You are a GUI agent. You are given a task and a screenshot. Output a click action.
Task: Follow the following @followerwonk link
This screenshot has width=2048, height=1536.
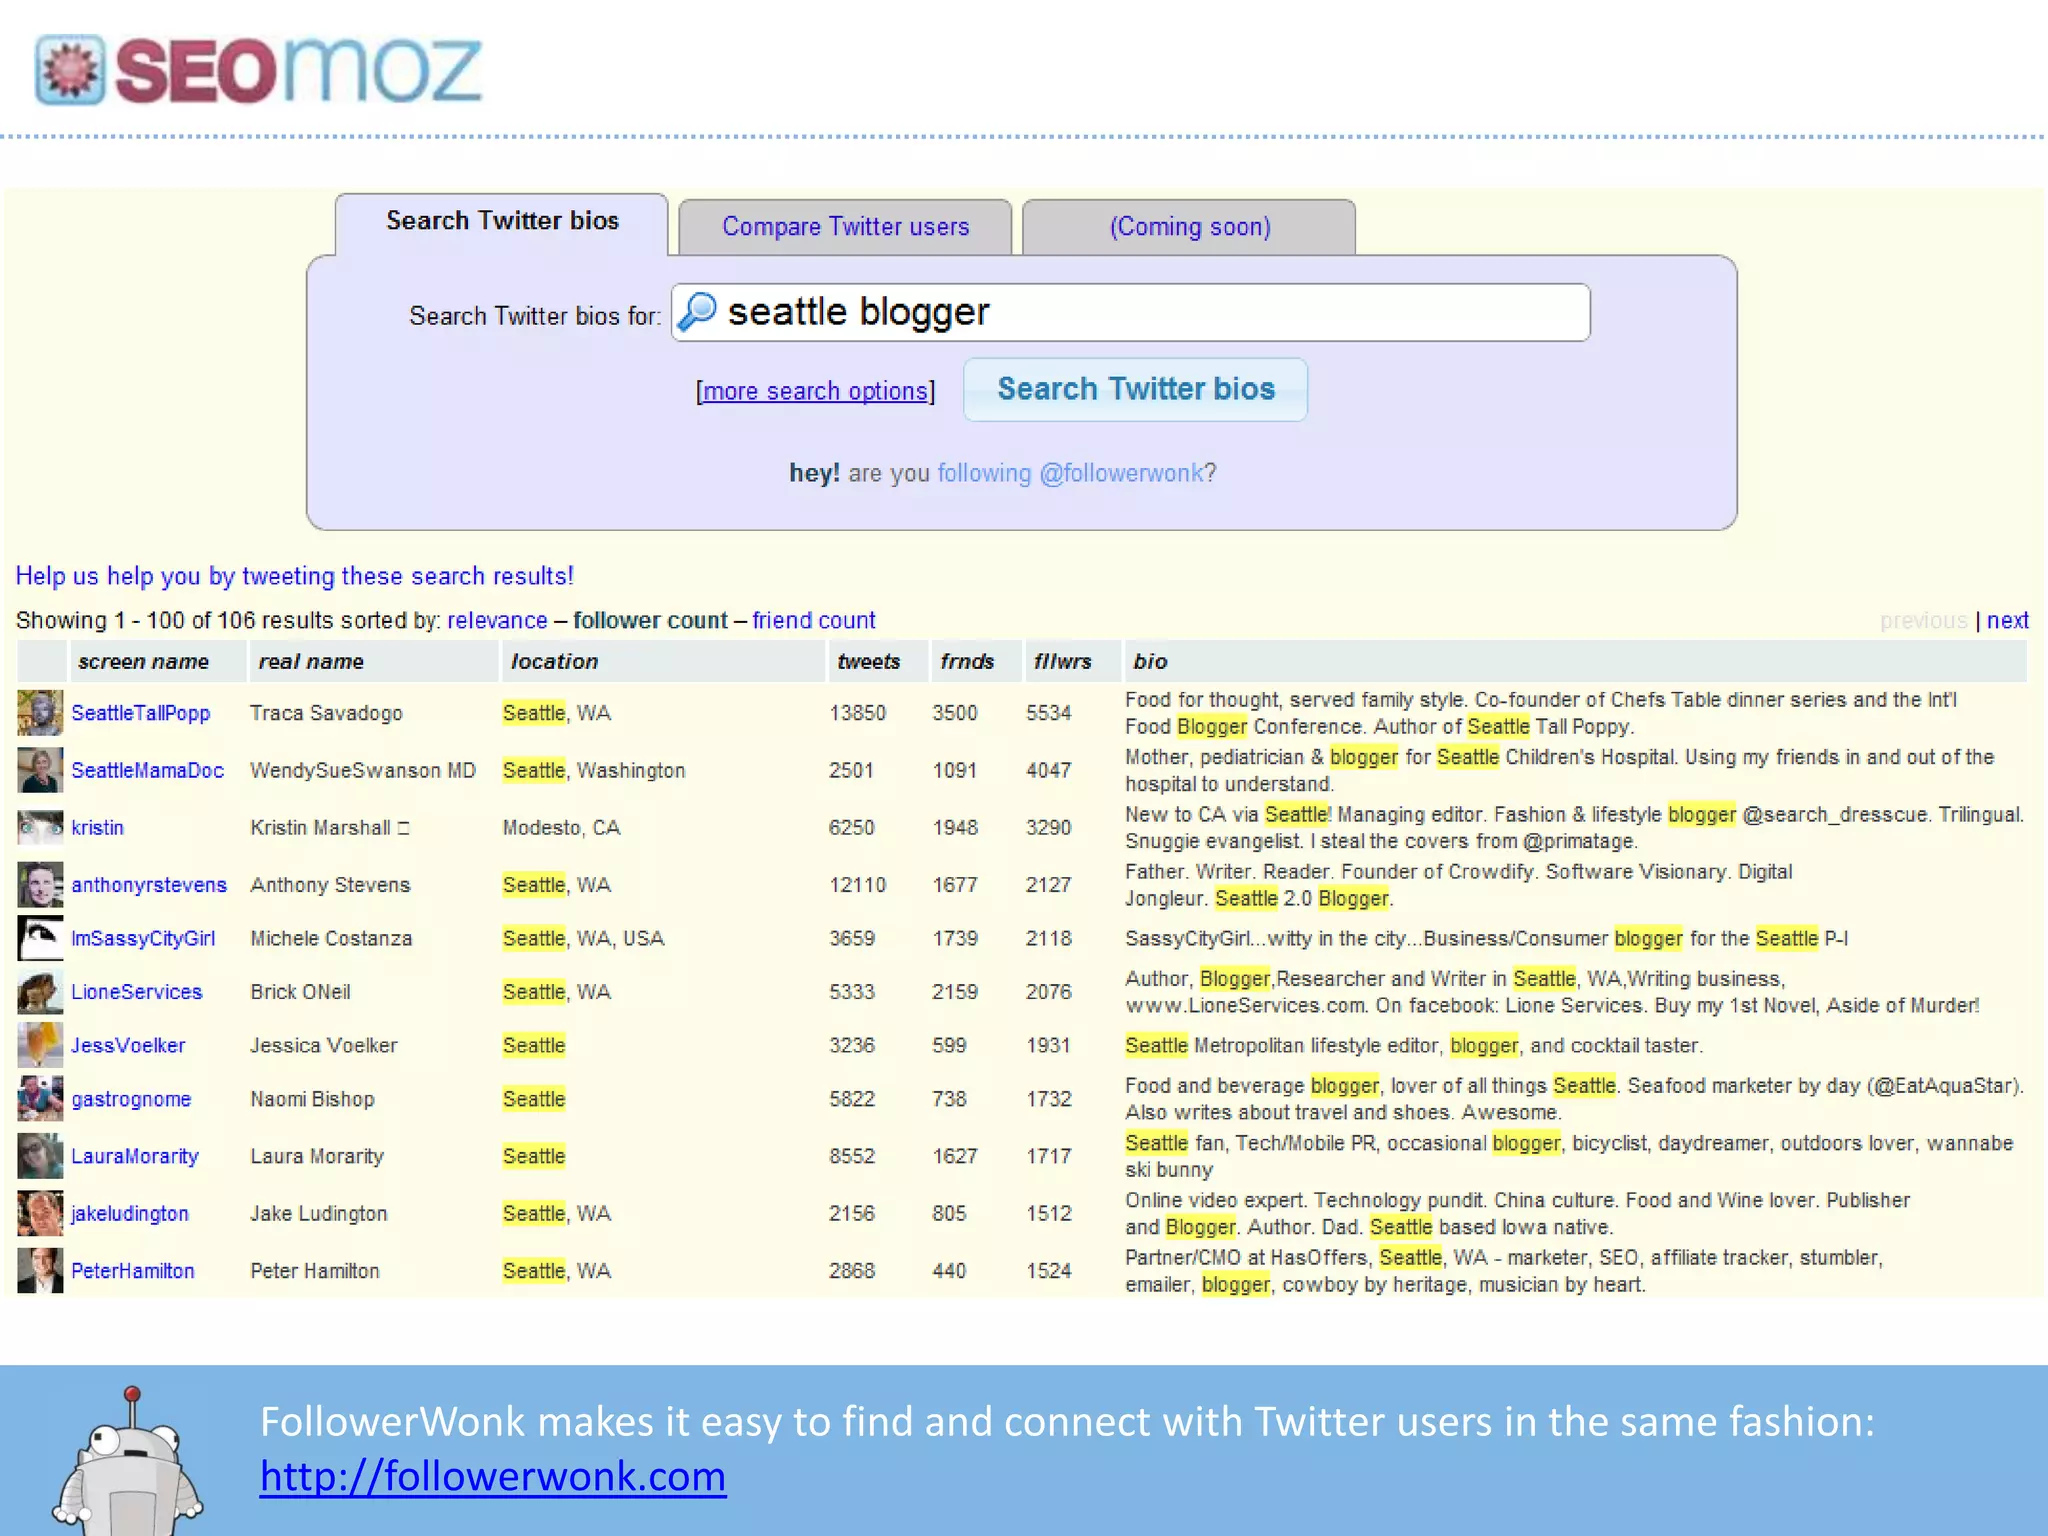click(1070, 473)
